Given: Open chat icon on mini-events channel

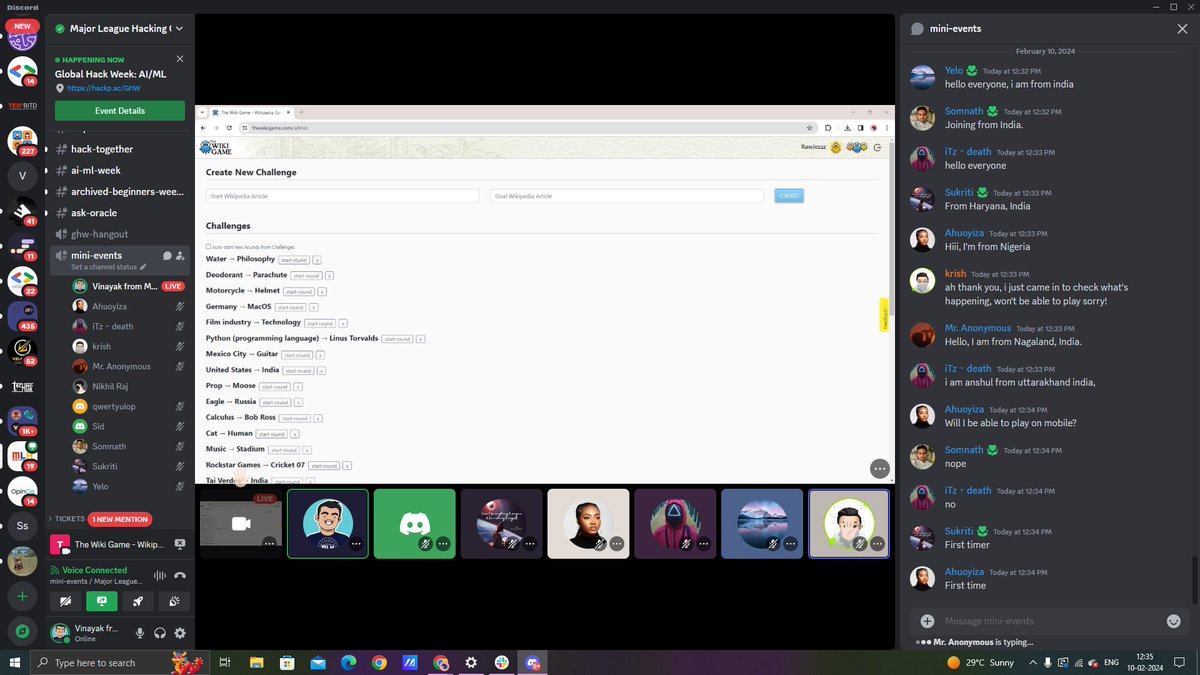Looking at the screenshot, I should [x=167, y=256].
